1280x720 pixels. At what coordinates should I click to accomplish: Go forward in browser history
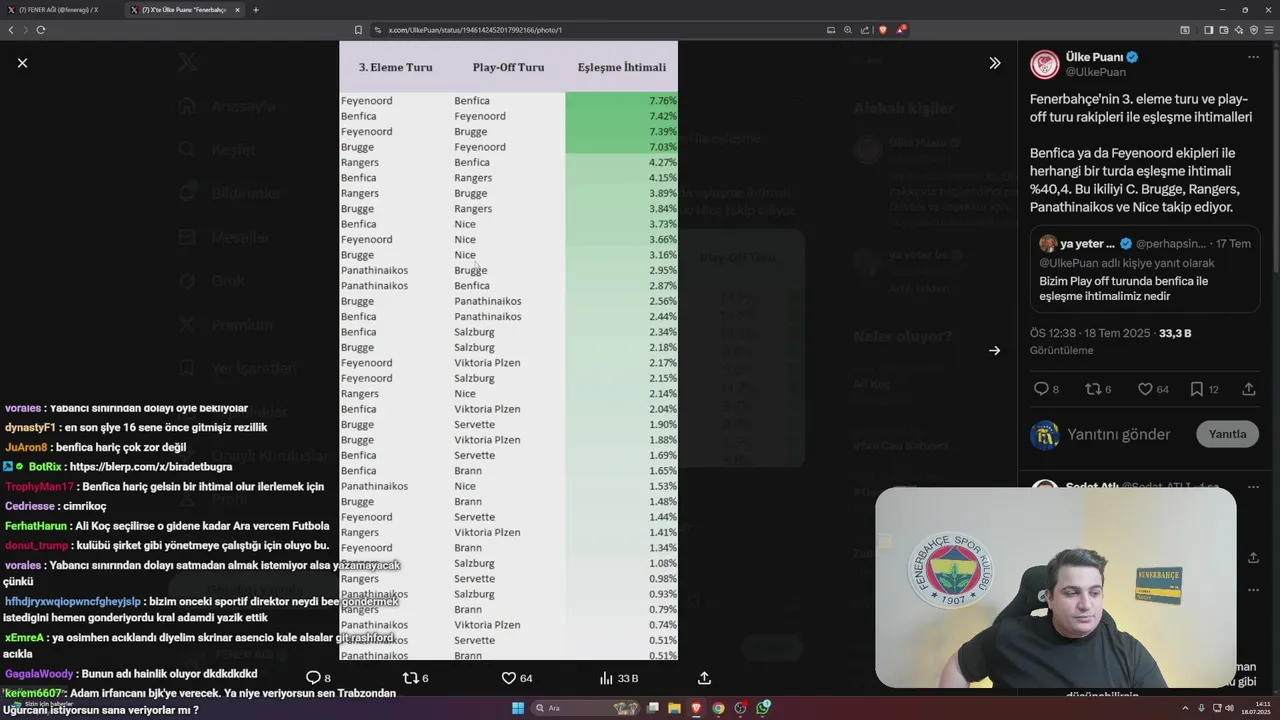(25, 30)
